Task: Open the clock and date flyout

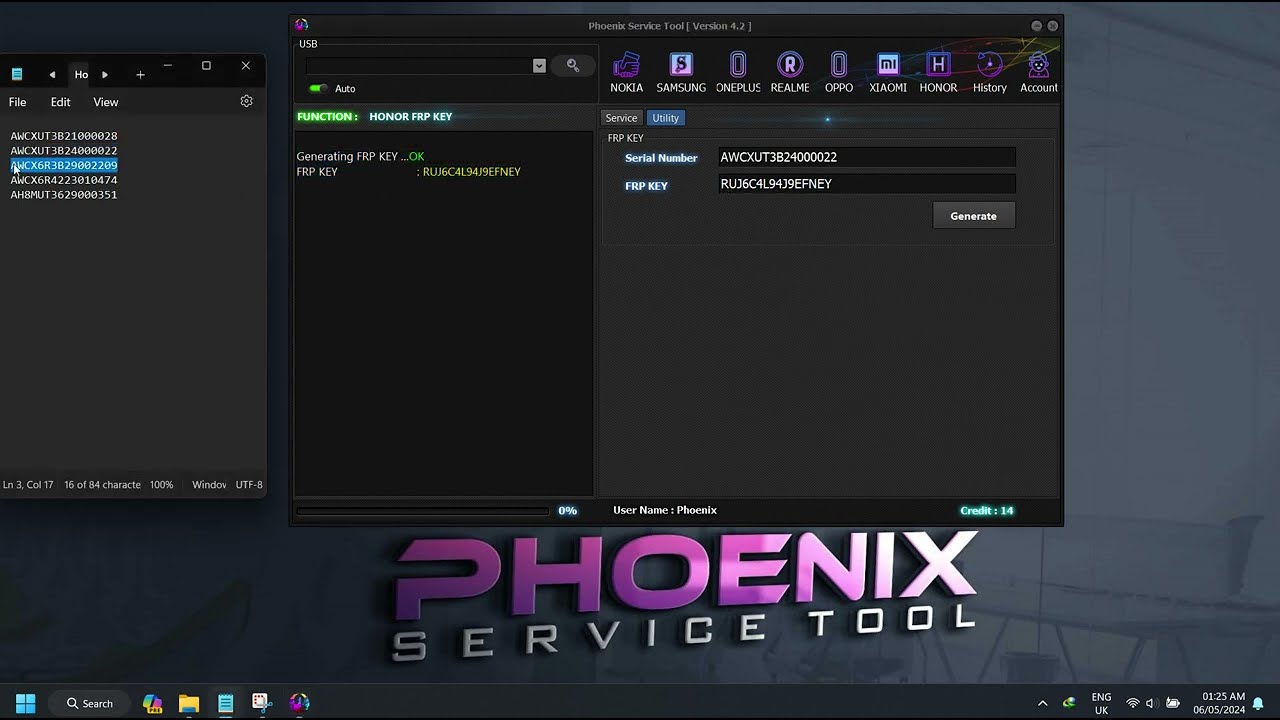Action: click(1219, 703)
